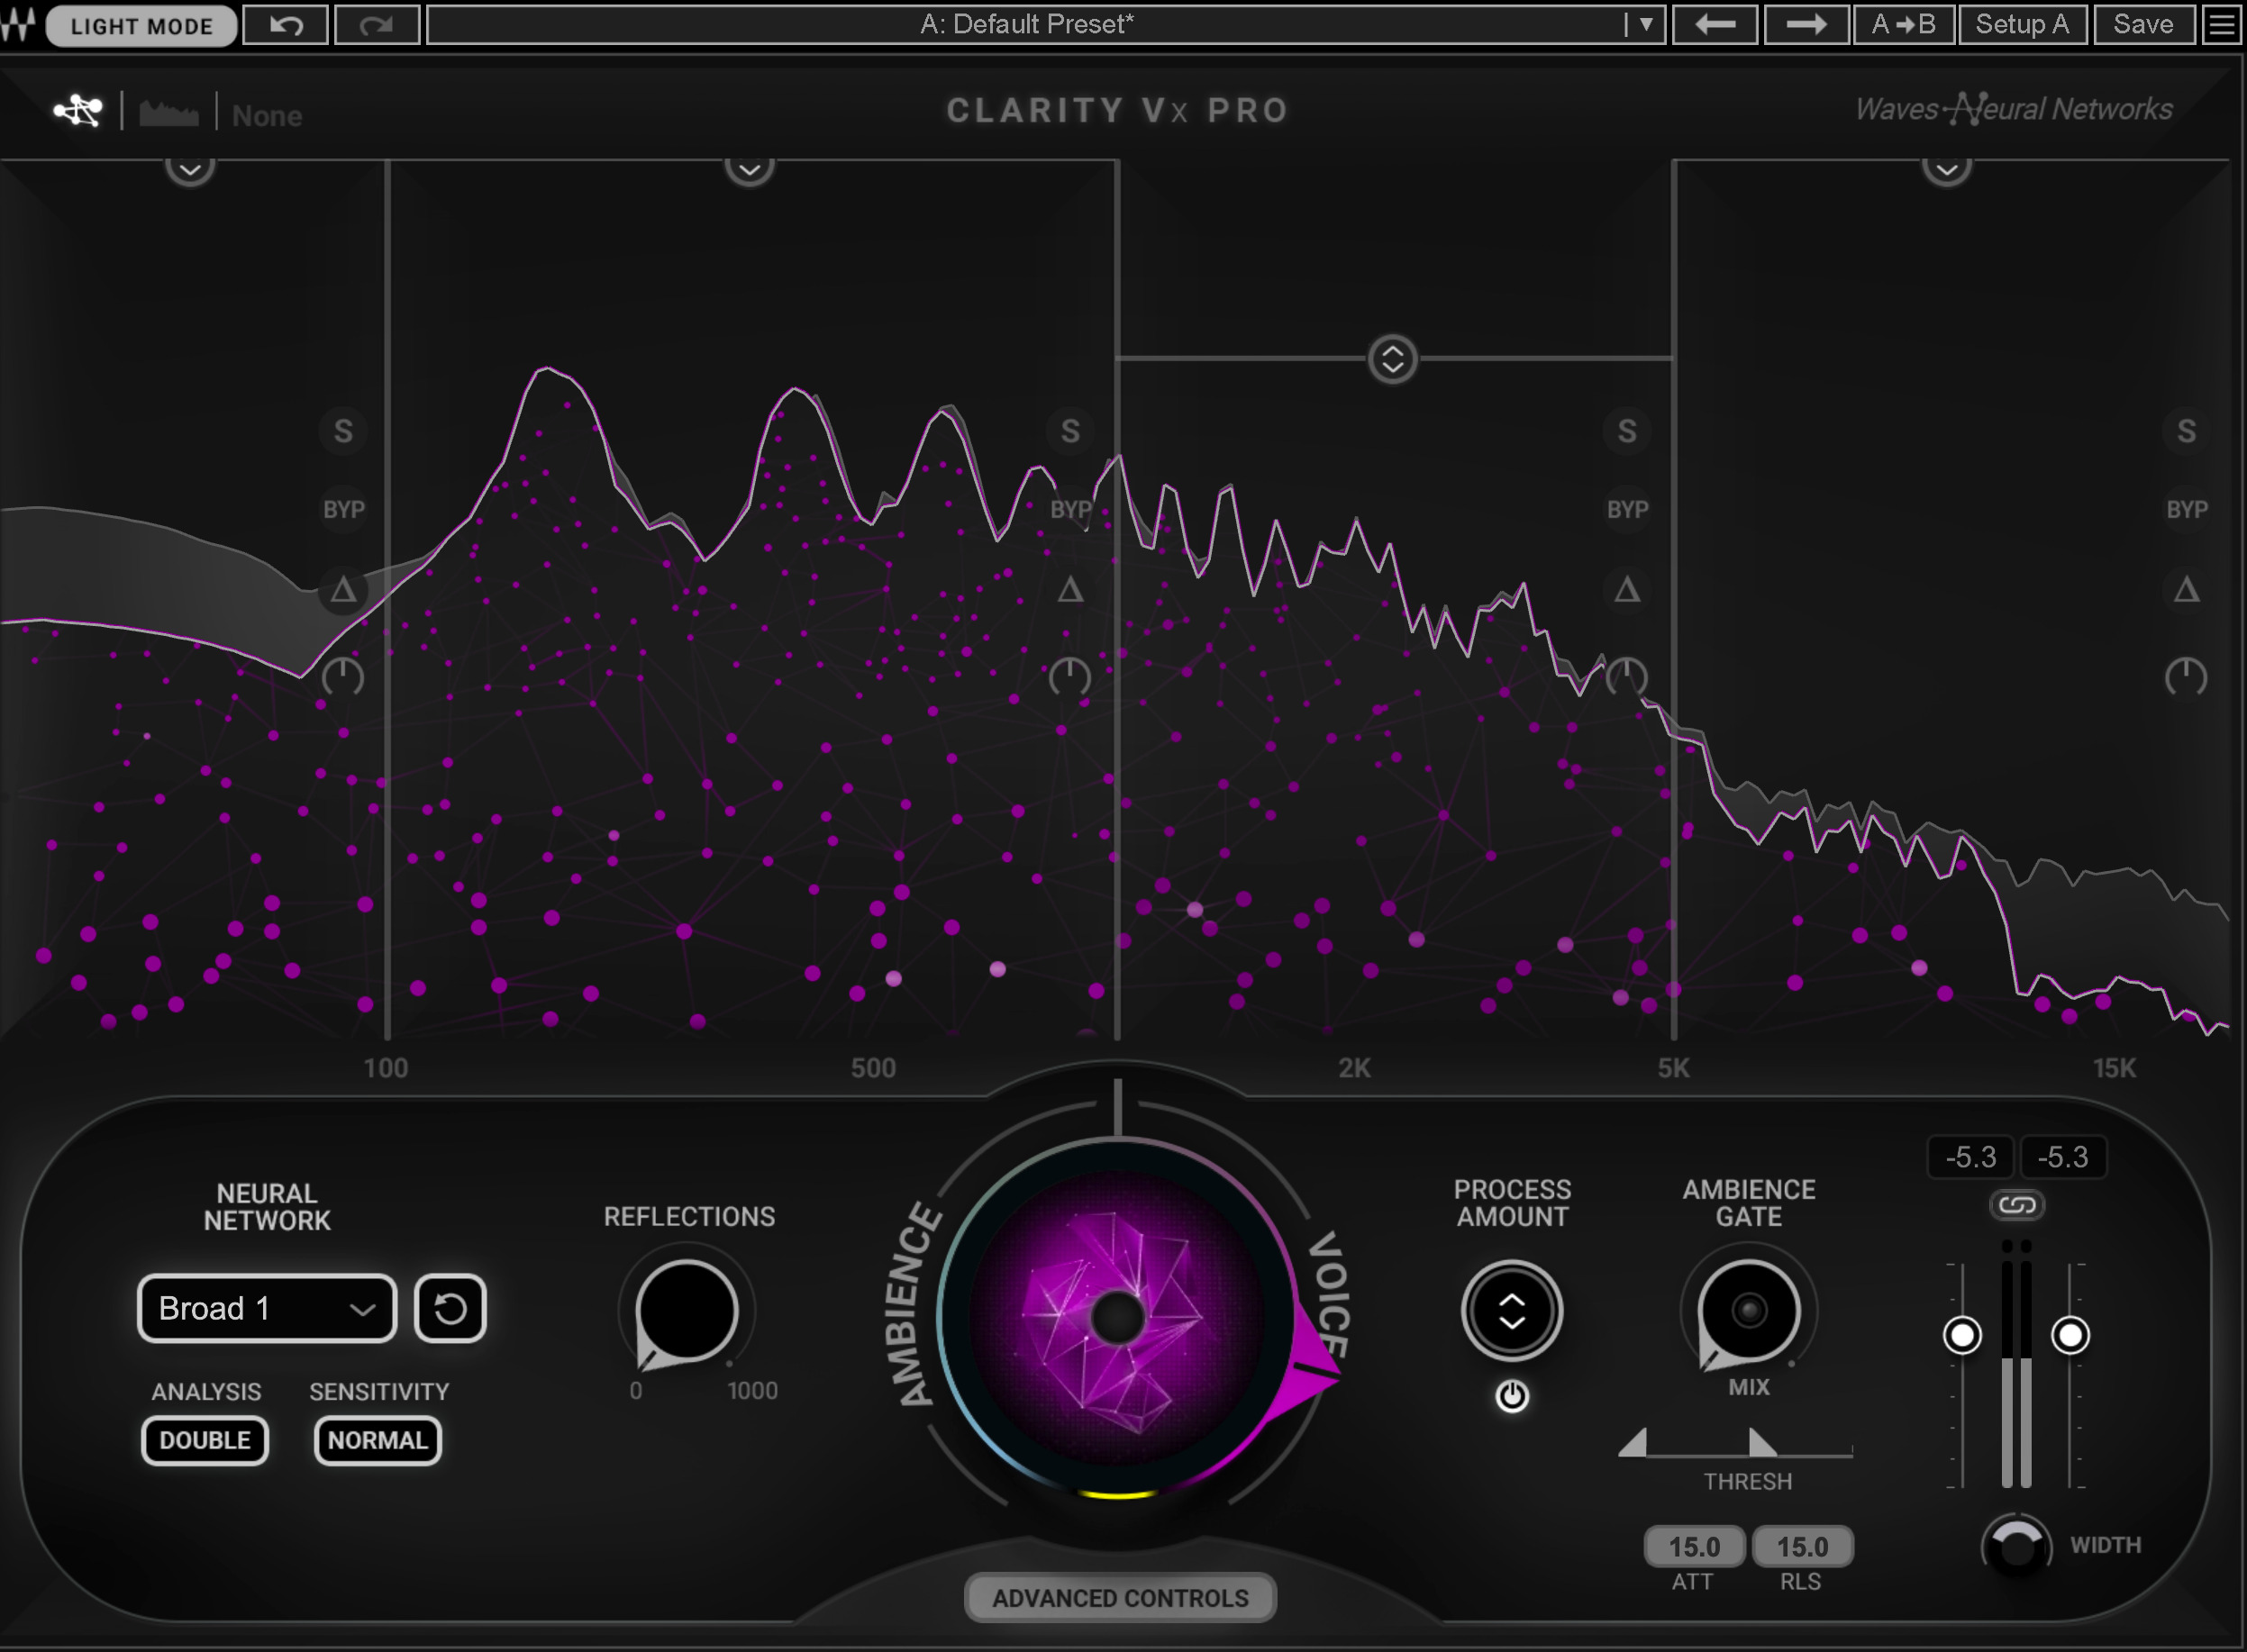The height and width of the screenshot is (1652, 2247).
Task: Click the delta triangle icon of first band
Action: pyautogui.click(x=343, y=590)
